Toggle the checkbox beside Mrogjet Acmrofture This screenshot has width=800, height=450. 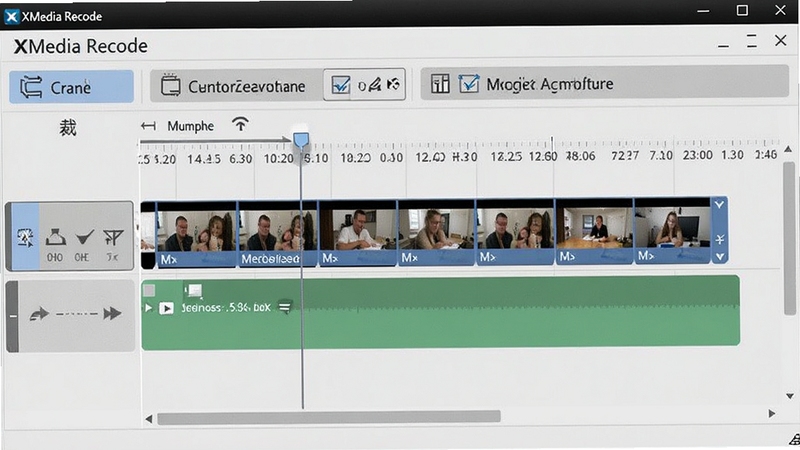tap(468, 83)
